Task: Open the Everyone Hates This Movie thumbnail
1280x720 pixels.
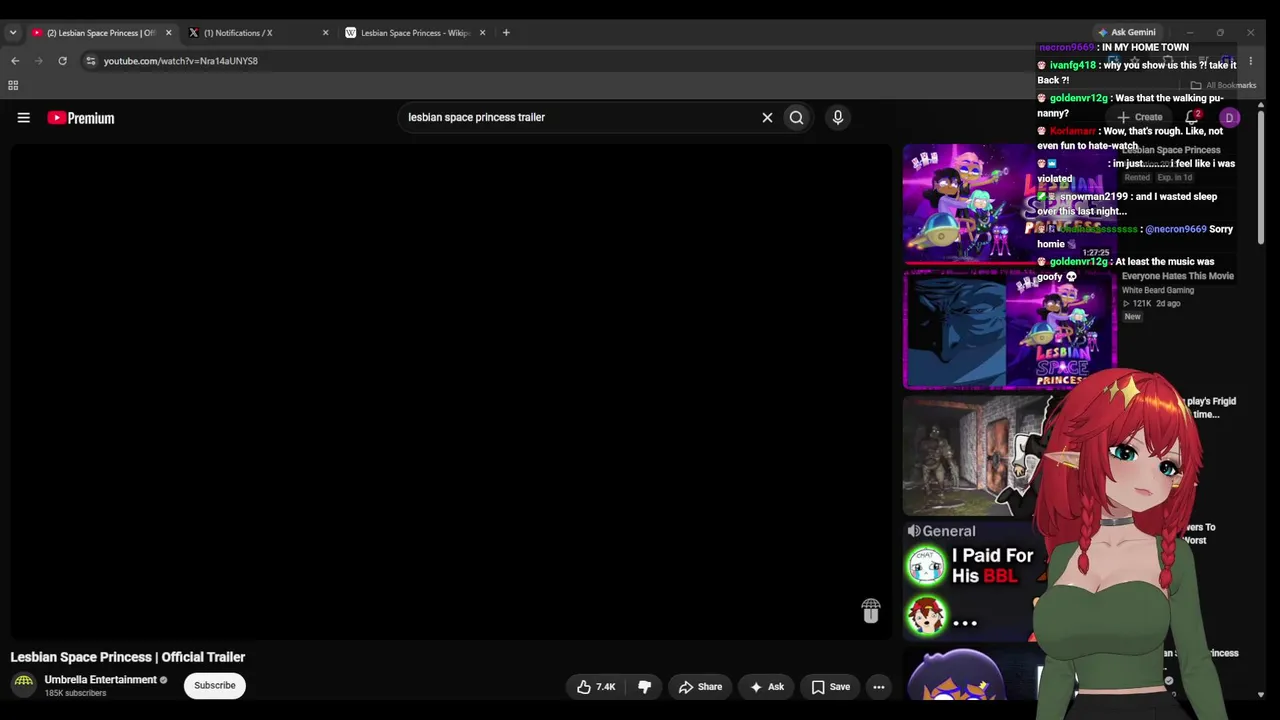Action: point(1009,329)
